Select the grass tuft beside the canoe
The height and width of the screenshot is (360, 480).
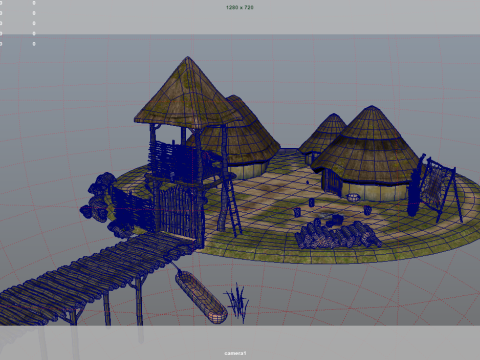[238, 302]
